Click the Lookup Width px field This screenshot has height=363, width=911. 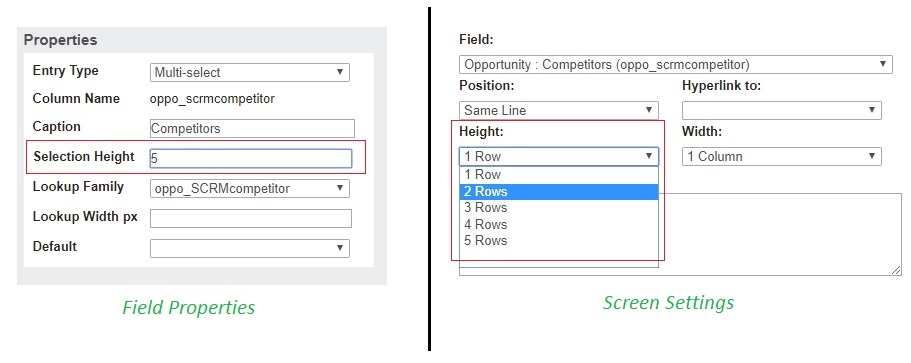pos(251,218)
